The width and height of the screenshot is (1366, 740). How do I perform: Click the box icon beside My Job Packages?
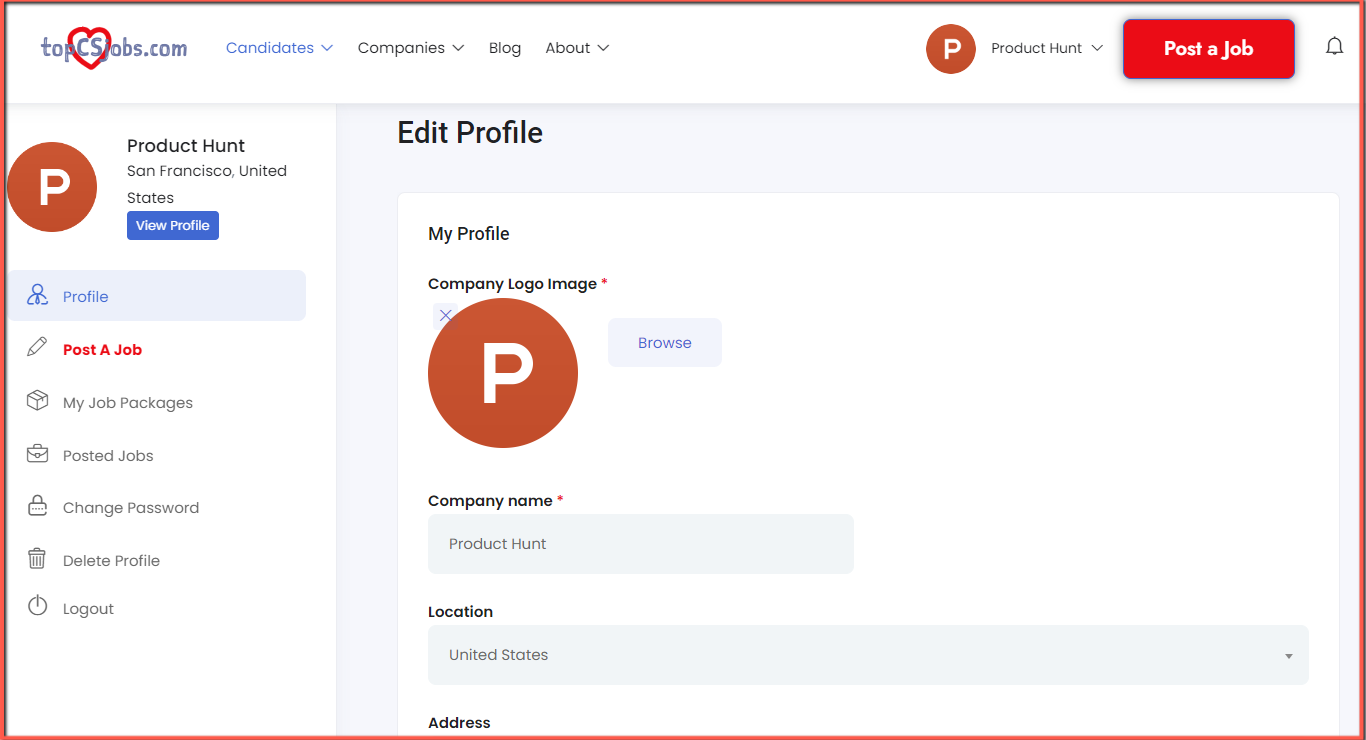pyautogui.click(x=37, y=401)
